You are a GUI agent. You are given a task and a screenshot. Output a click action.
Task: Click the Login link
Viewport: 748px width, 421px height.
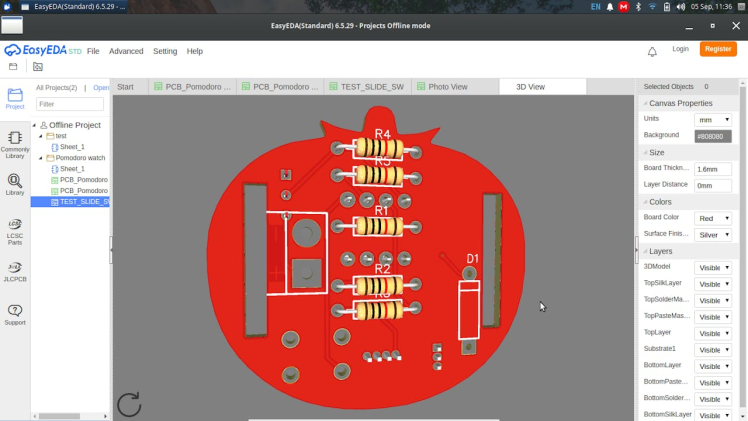[x=680, y=49]
